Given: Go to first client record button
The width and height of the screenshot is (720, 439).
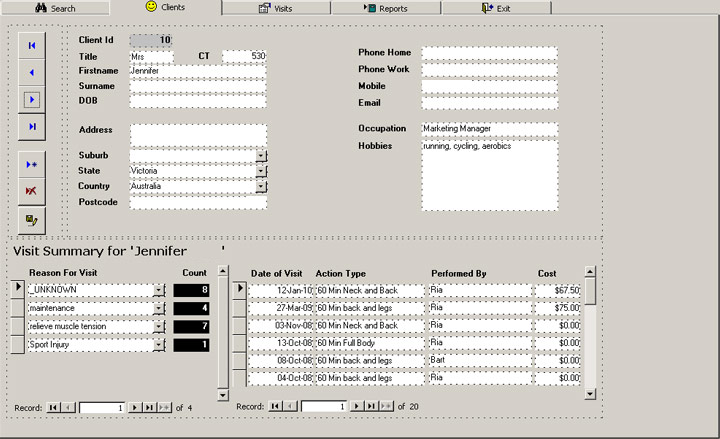Looking at the screenshot, I should tap(32, 45).
